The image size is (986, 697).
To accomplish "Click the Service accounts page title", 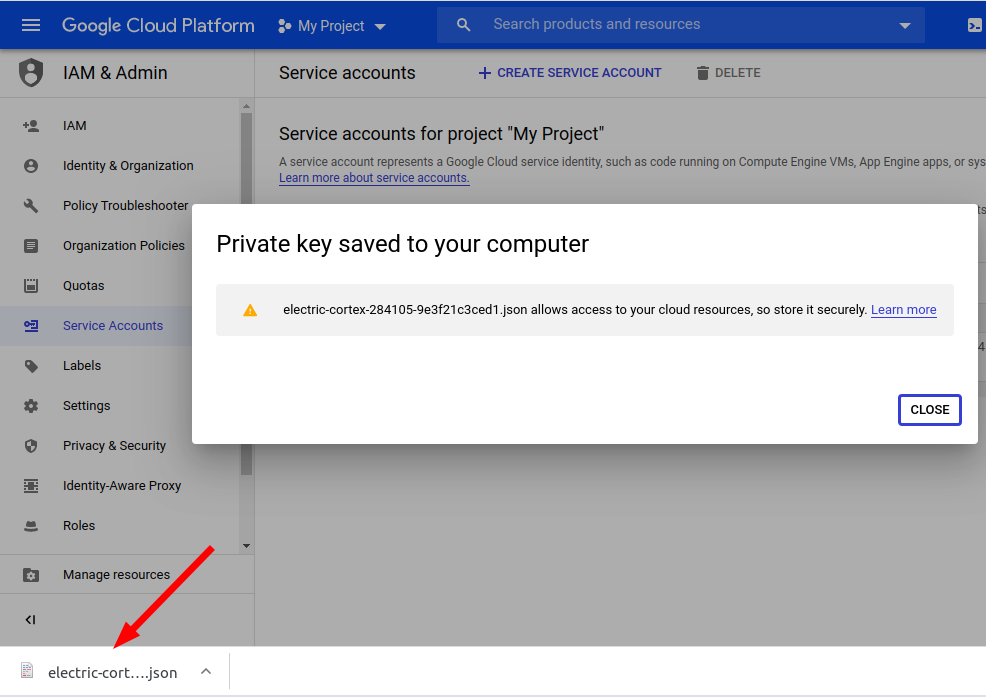I will click(347, 73).
